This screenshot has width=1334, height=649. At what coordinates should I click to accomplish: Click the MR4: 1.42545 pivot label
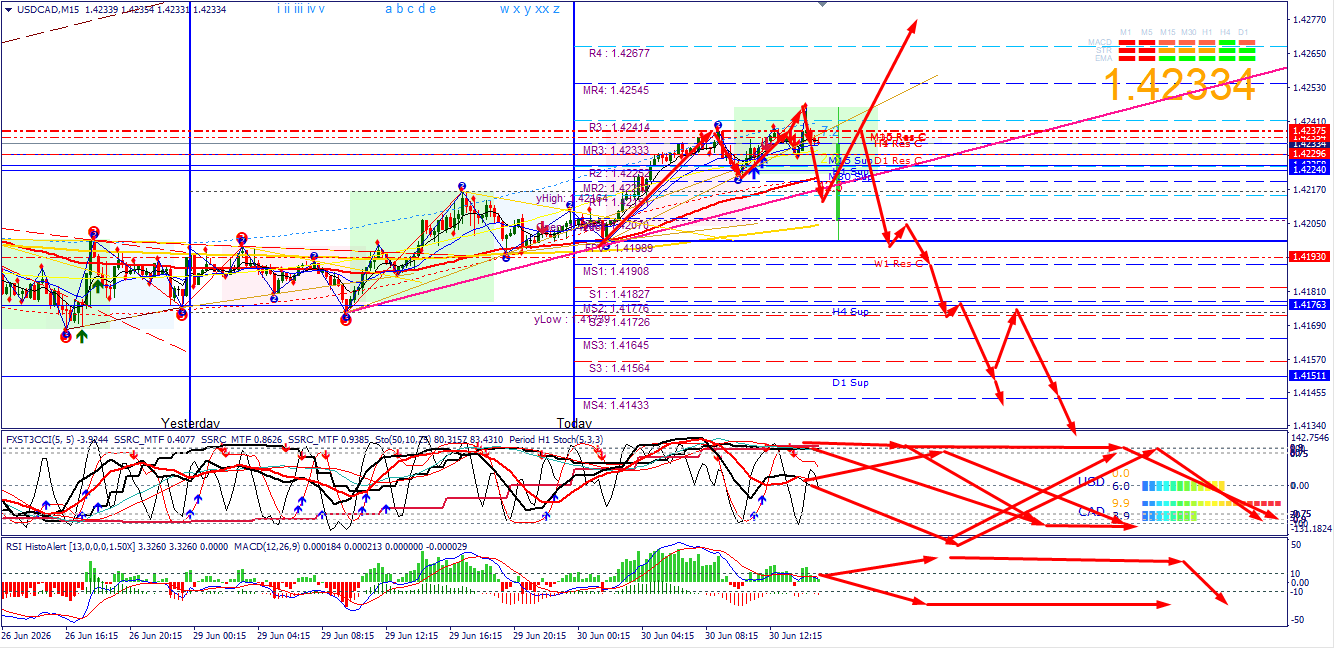(617, 90)
